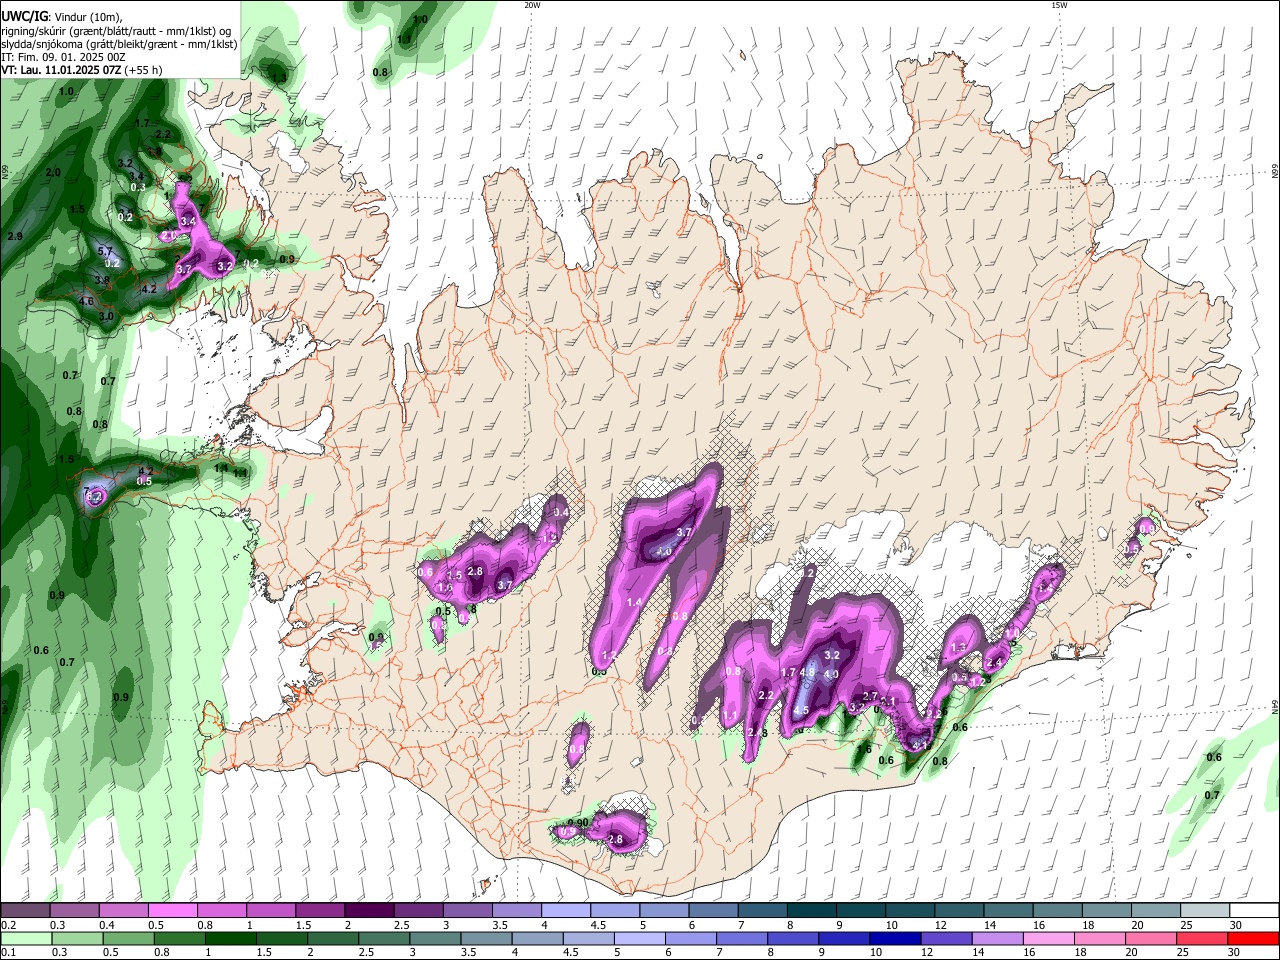Click the '4.6' precipitation value on map
The height and width of the screenshot is (960, 1280).
tap(86, 301)
